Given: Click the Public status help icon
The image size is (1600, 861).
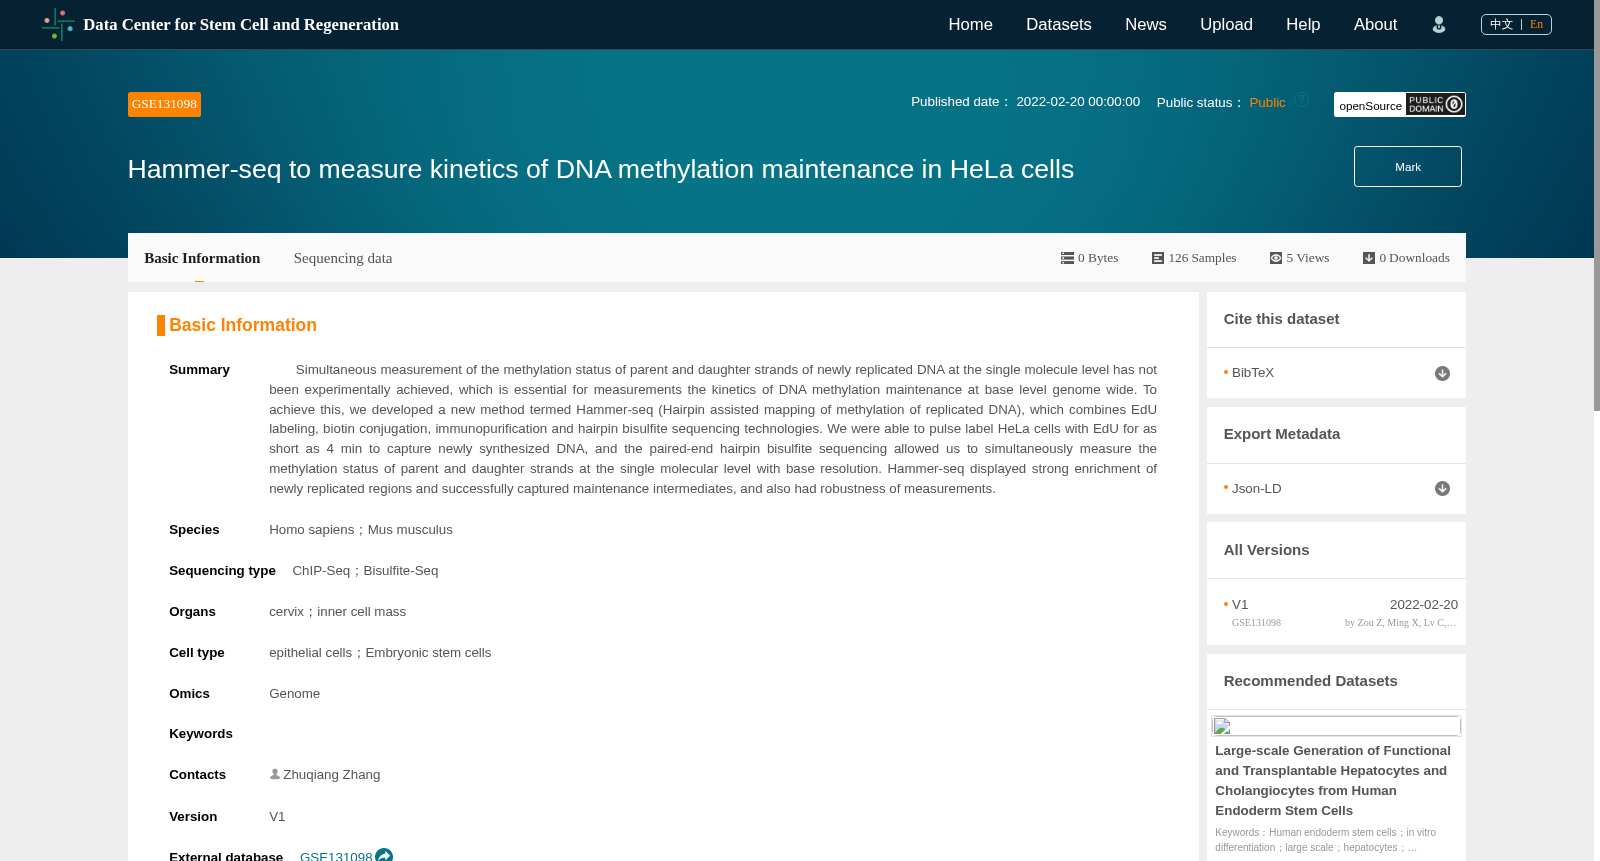Looking at the screenshot, I should pyautogui.click(x=1302, y=100).
